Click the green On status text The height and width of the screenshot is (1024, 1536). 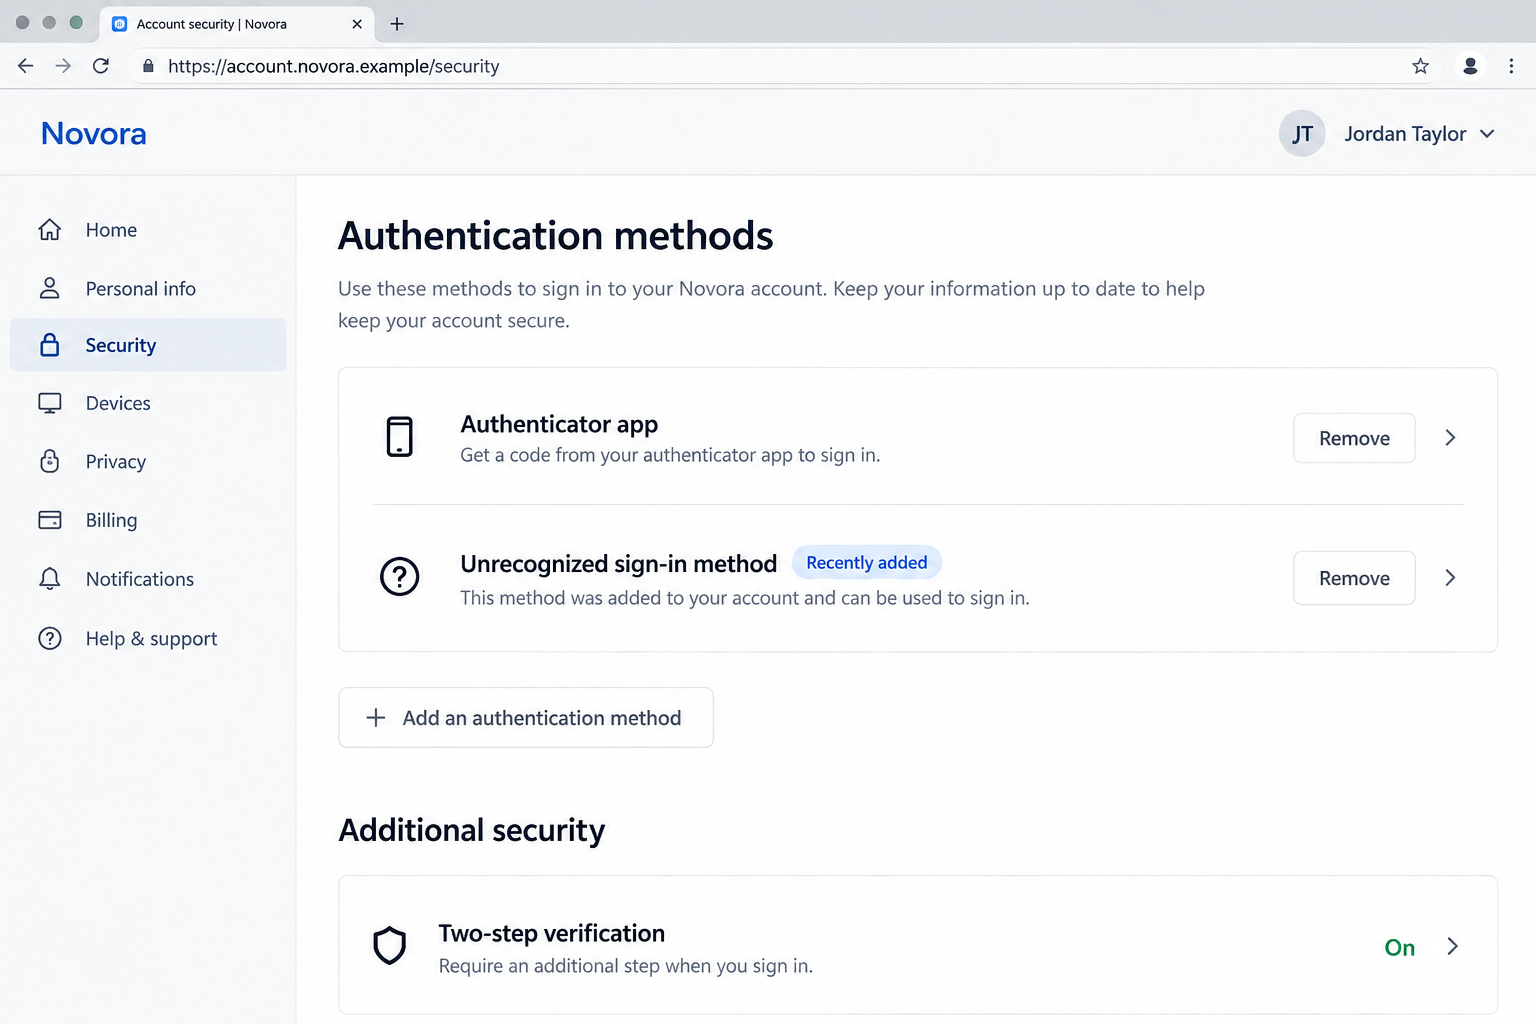(1400, 947)
